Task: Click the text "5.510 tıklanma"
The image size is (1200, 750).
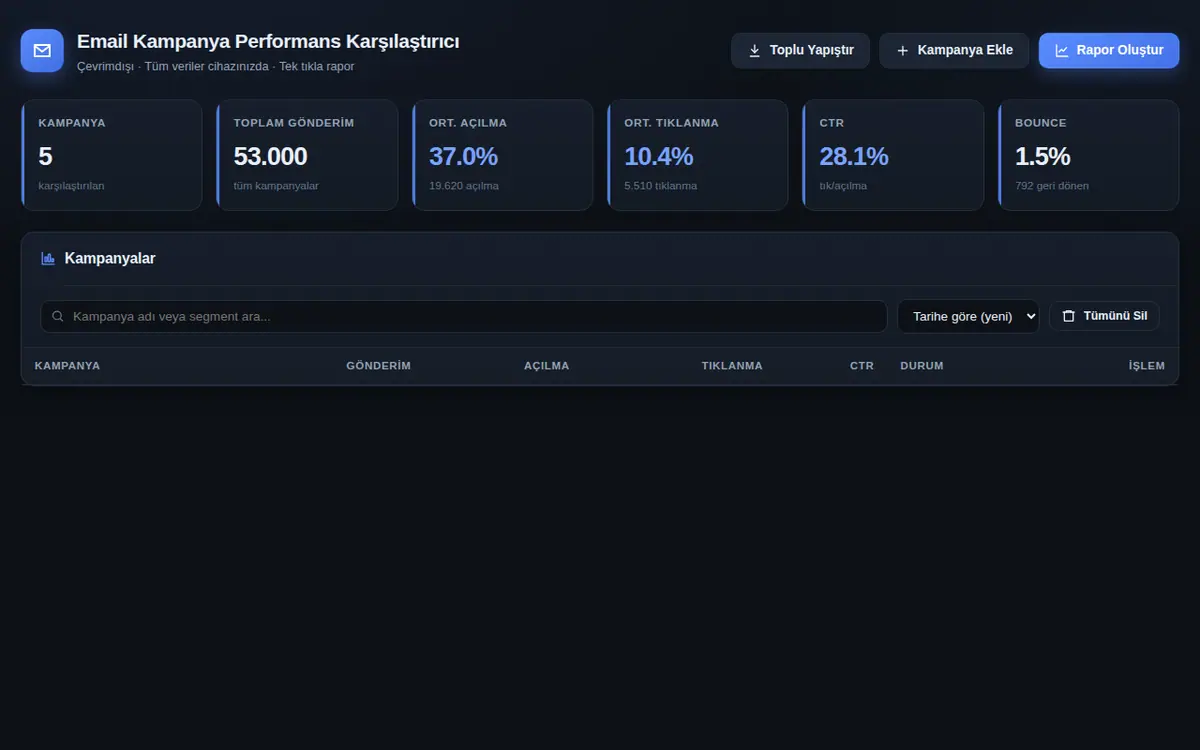Action: click(x=661, y=186)
